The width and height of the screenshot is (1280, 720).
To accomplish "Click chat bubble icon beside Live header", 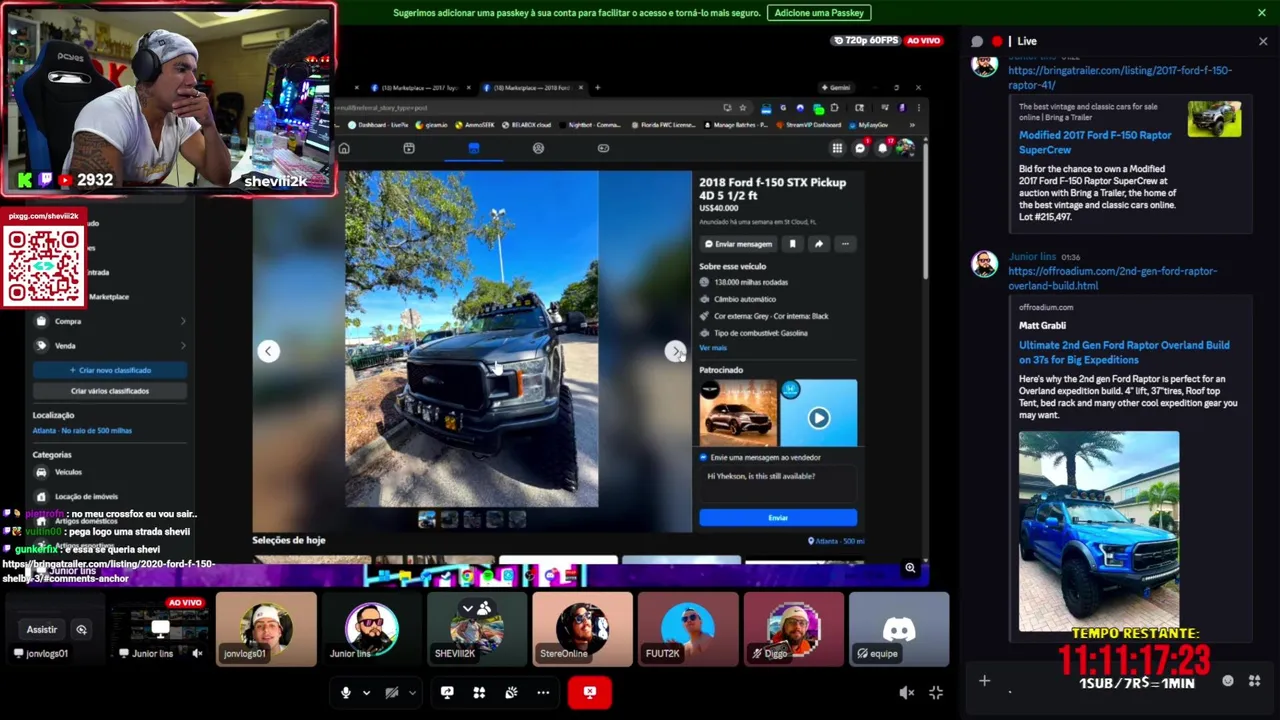I will tap(977, 41).
